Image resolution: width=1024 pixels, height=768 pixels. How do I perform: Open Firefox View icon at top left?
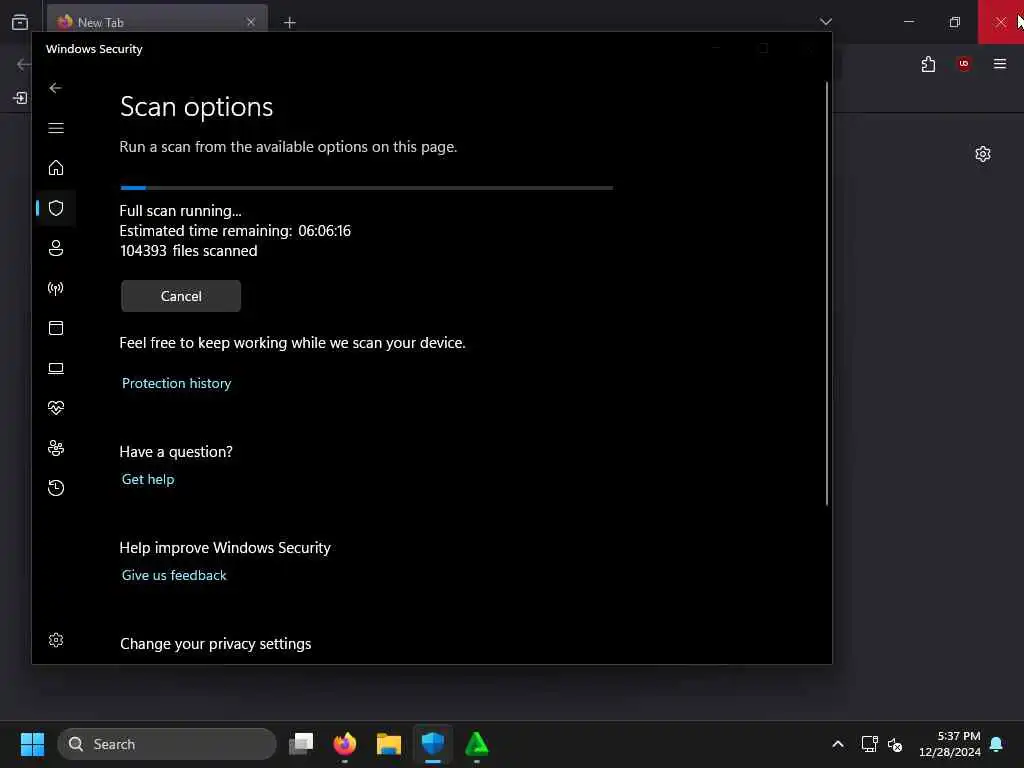point(20,22)
